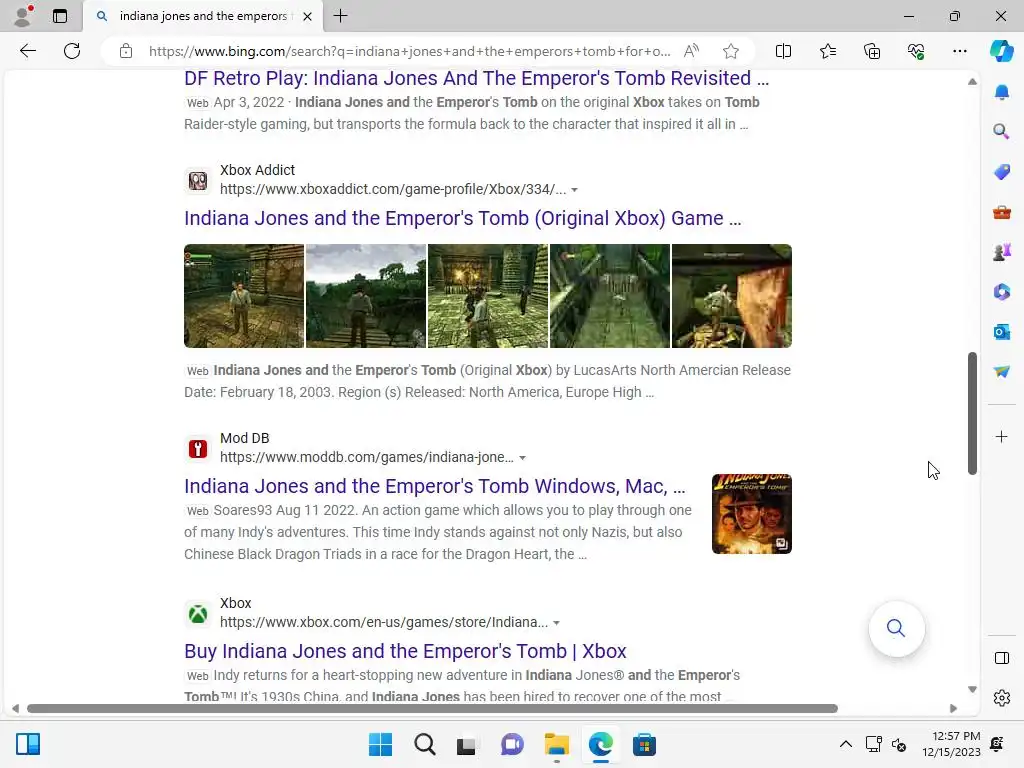The width and height of the screenshot is (1024, 768).
Task: Open Browser essentials heart icon
Action: click(x=916, y=51)
